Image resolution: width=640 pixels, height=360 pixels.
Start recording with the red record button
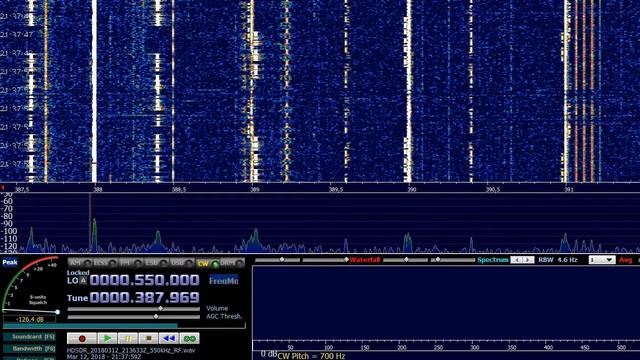[82, 338]
